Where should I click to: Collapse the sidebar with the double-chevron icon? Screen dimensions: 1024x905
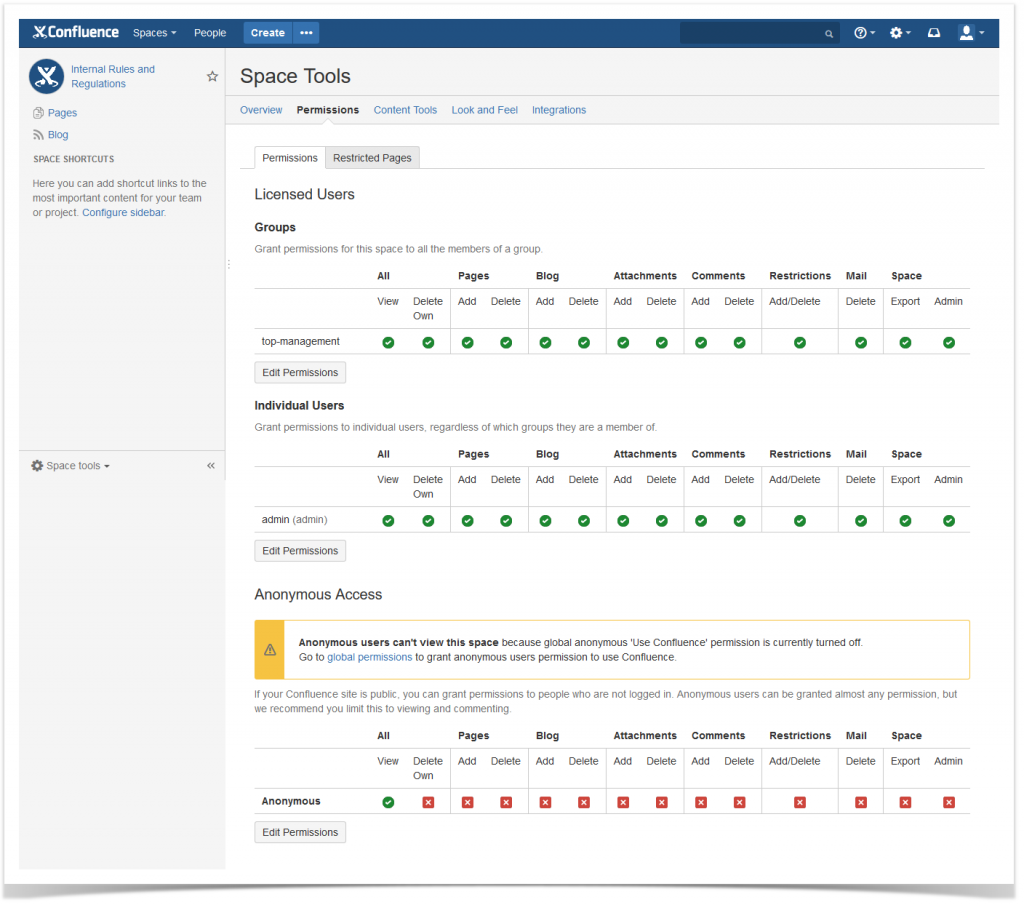pyautogui.click(x=211, y=466)
